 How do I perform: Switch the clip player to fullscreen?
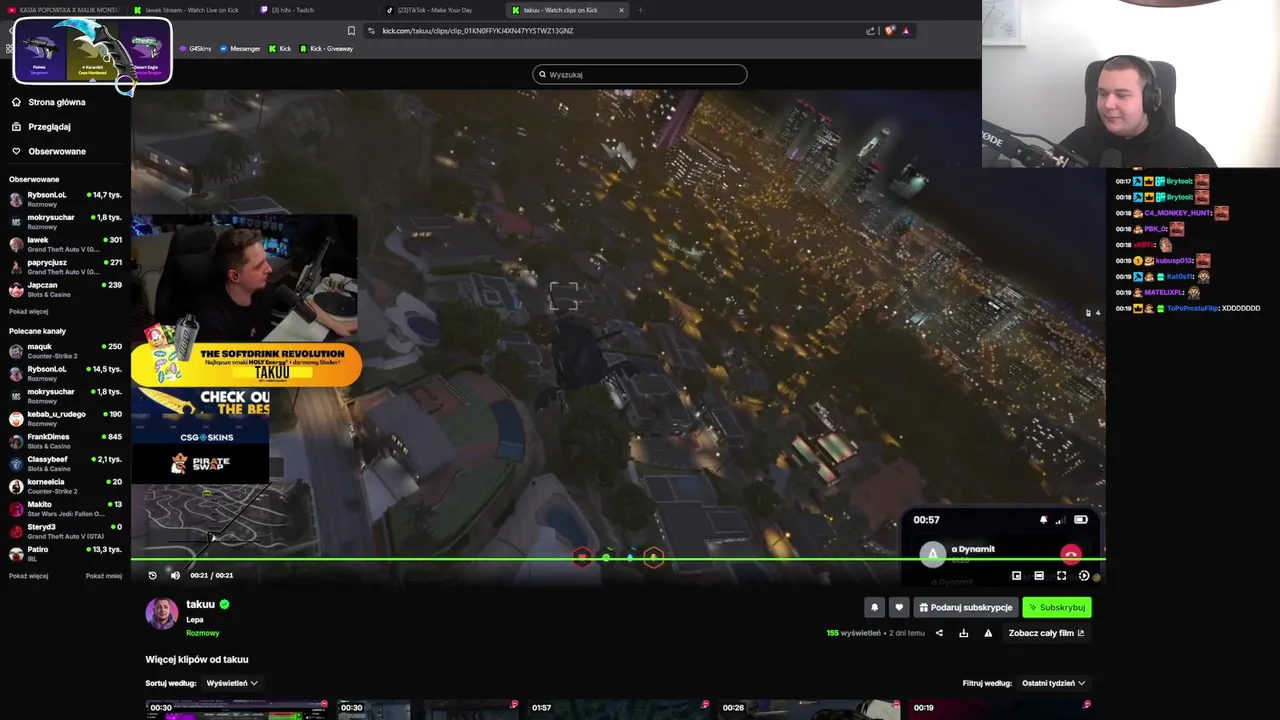point(1061,576)
